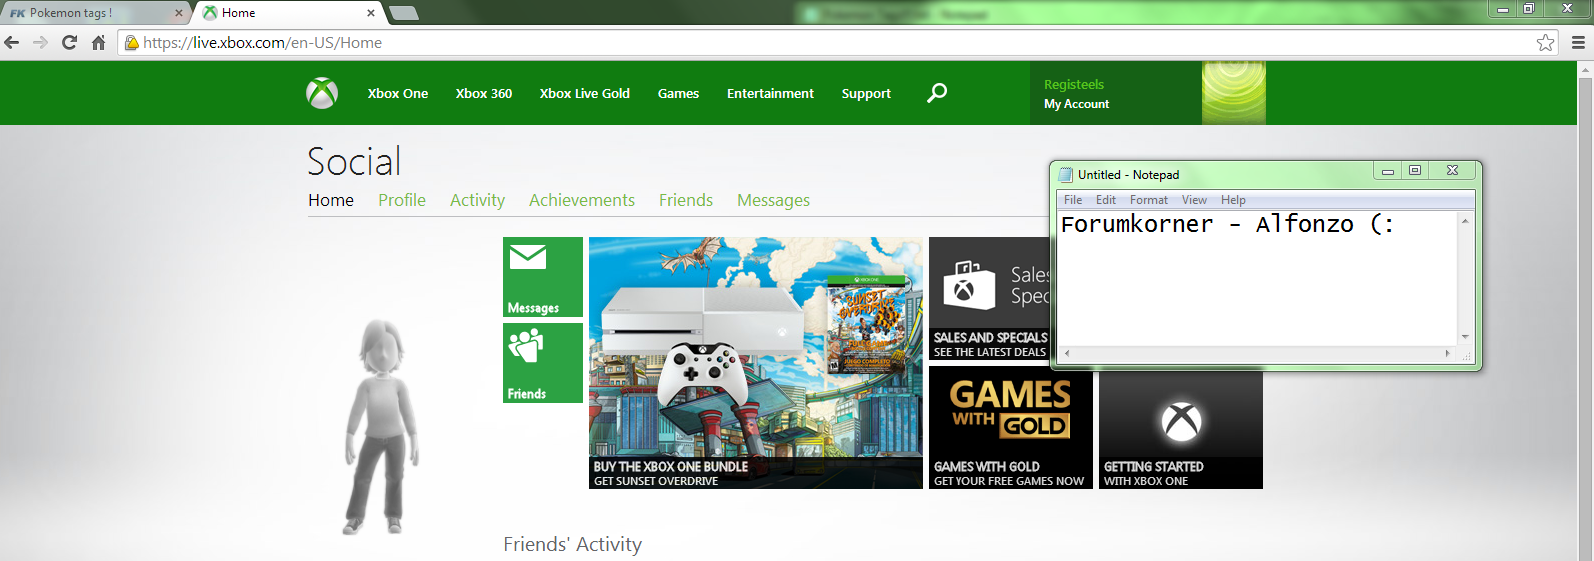The image size is (1594, 561).
Task: Click the gamer avatar figure
Action: pyautogui.click(x=380, y=426)
